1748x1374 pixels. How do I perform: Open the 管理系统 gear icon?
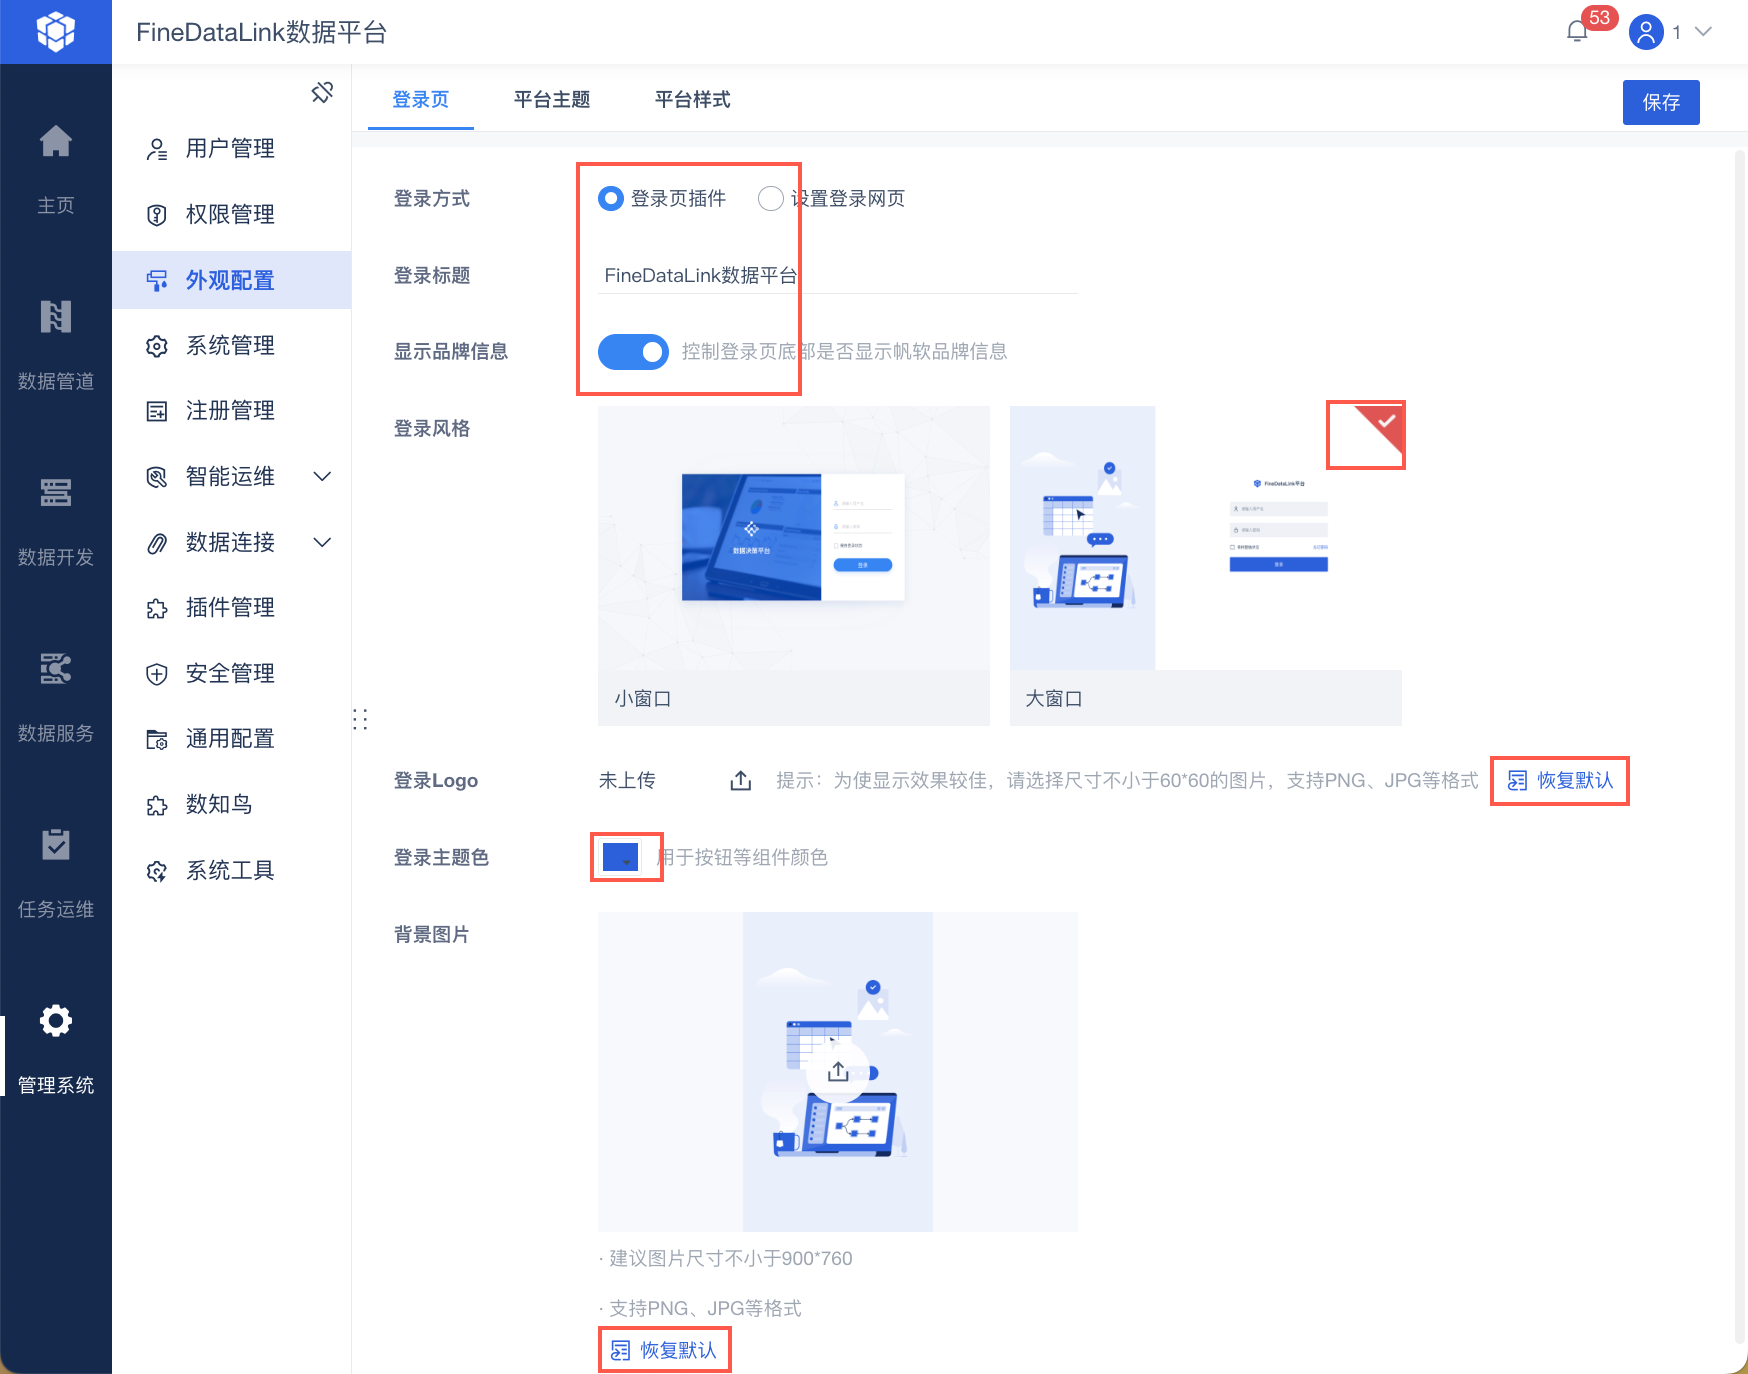56,1021
